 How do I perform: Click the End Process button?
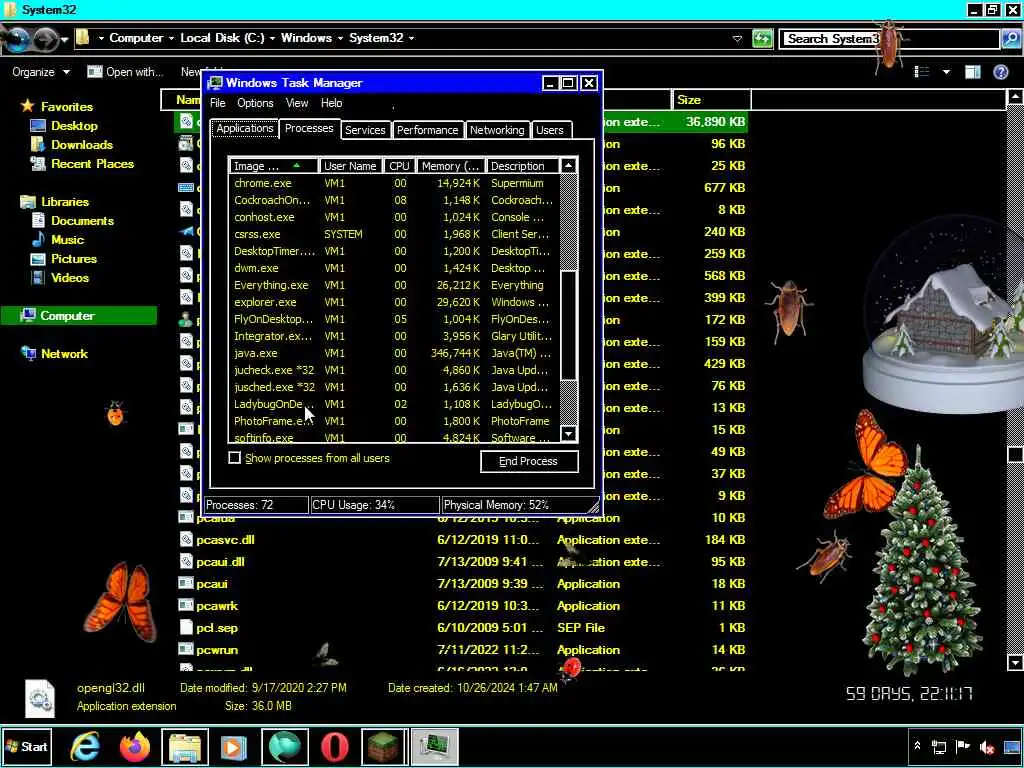[x=528, y=461]
